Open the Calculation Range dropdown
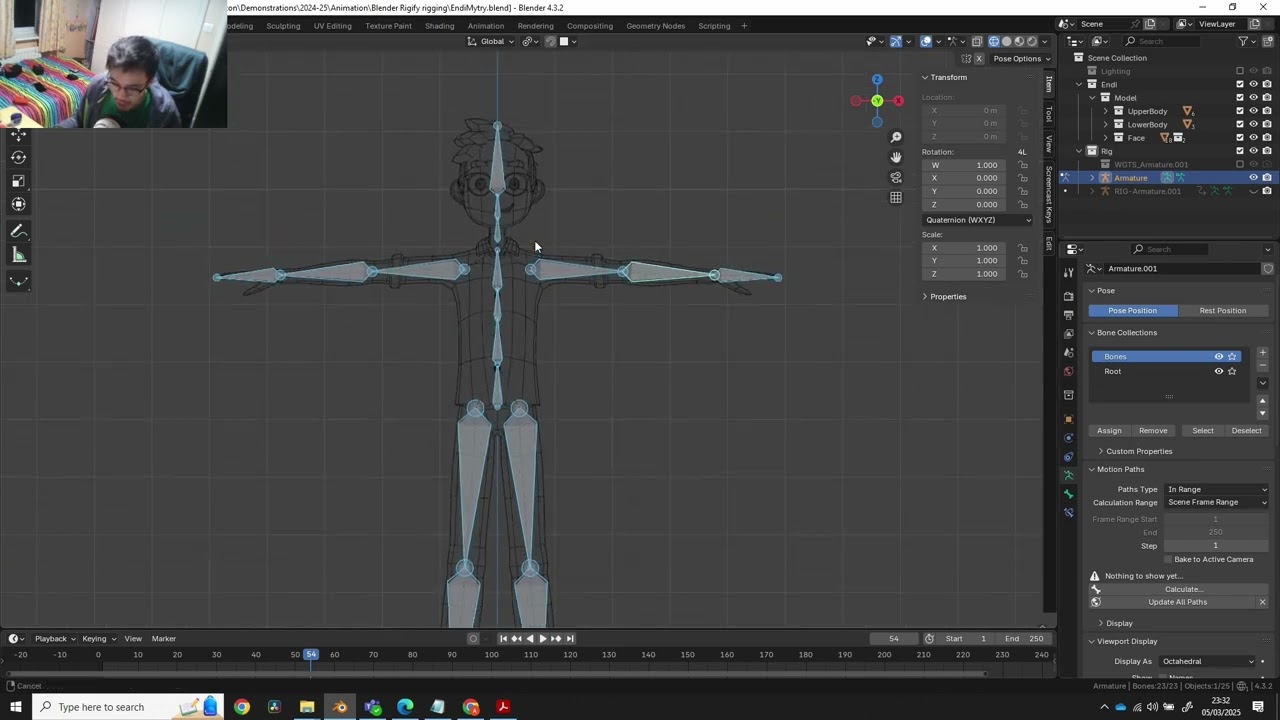 tap(1216, 502)
